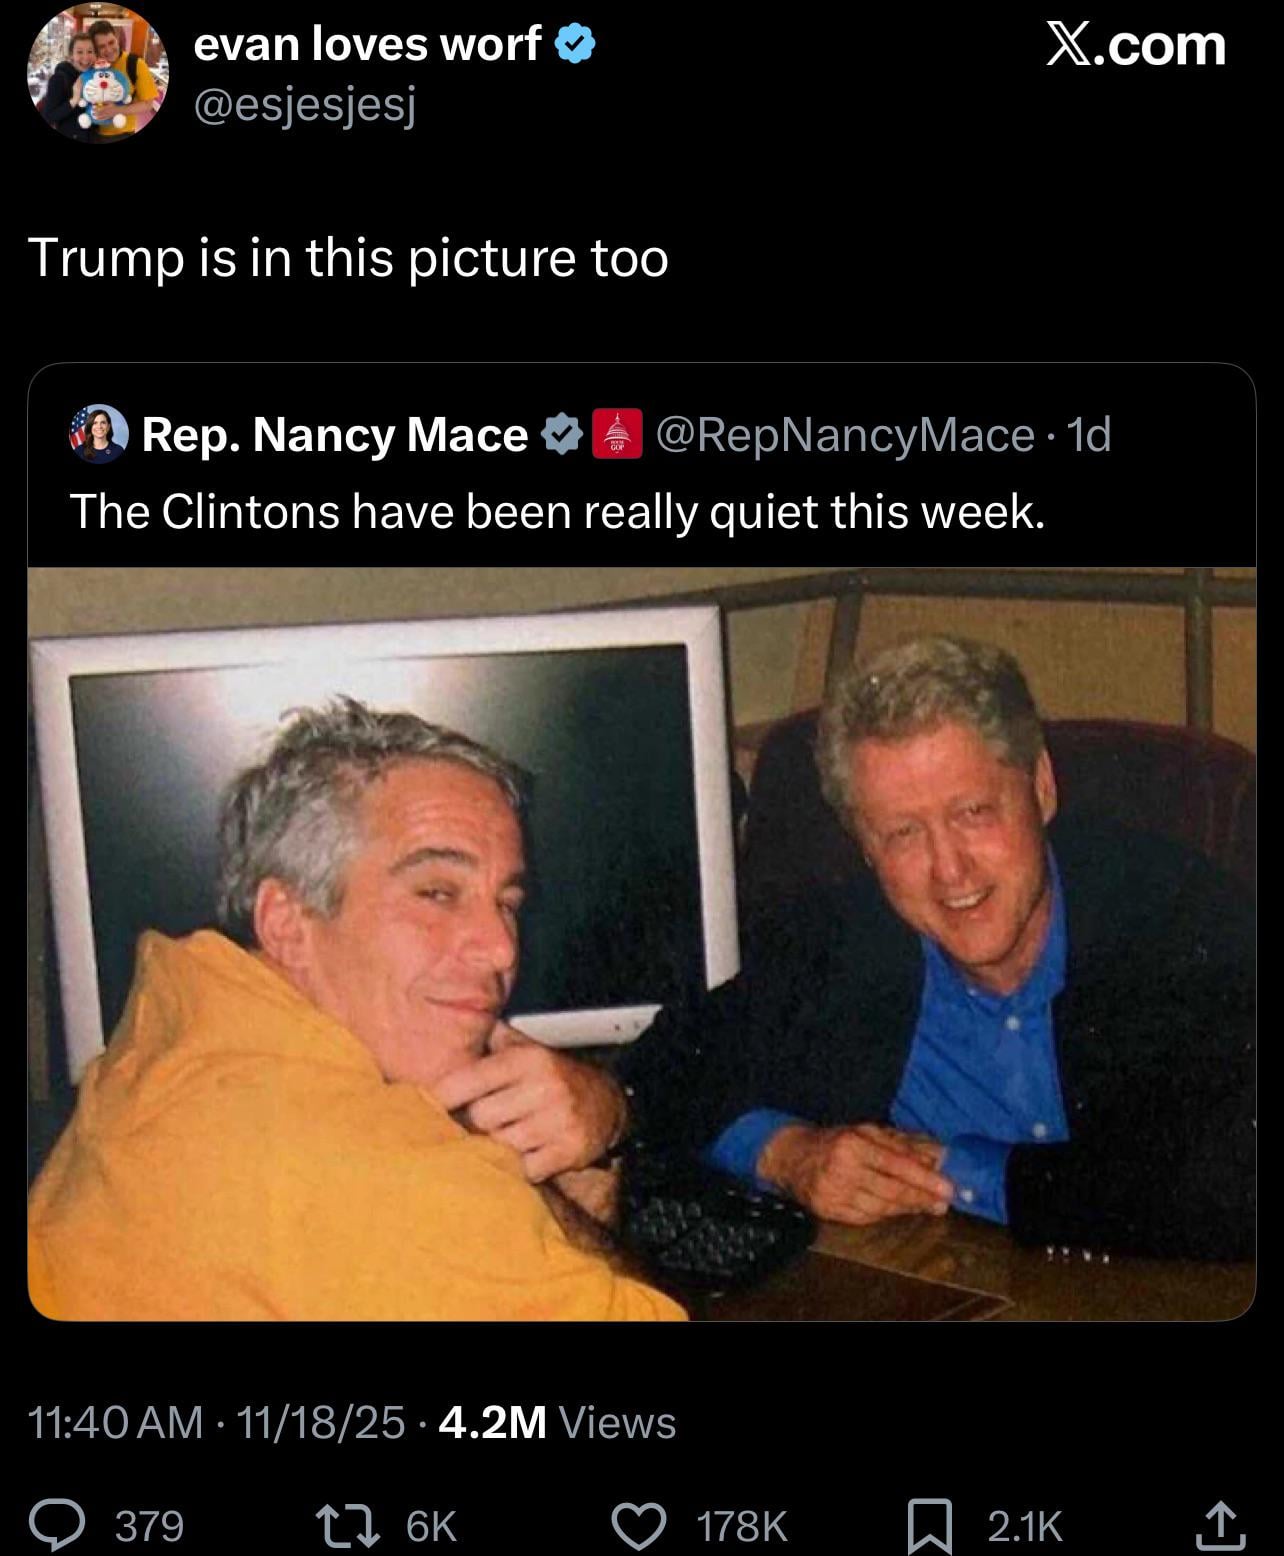Click the X.com logo
1284x1556 pixels.
pyautogui.click(x=1136, y=46)
